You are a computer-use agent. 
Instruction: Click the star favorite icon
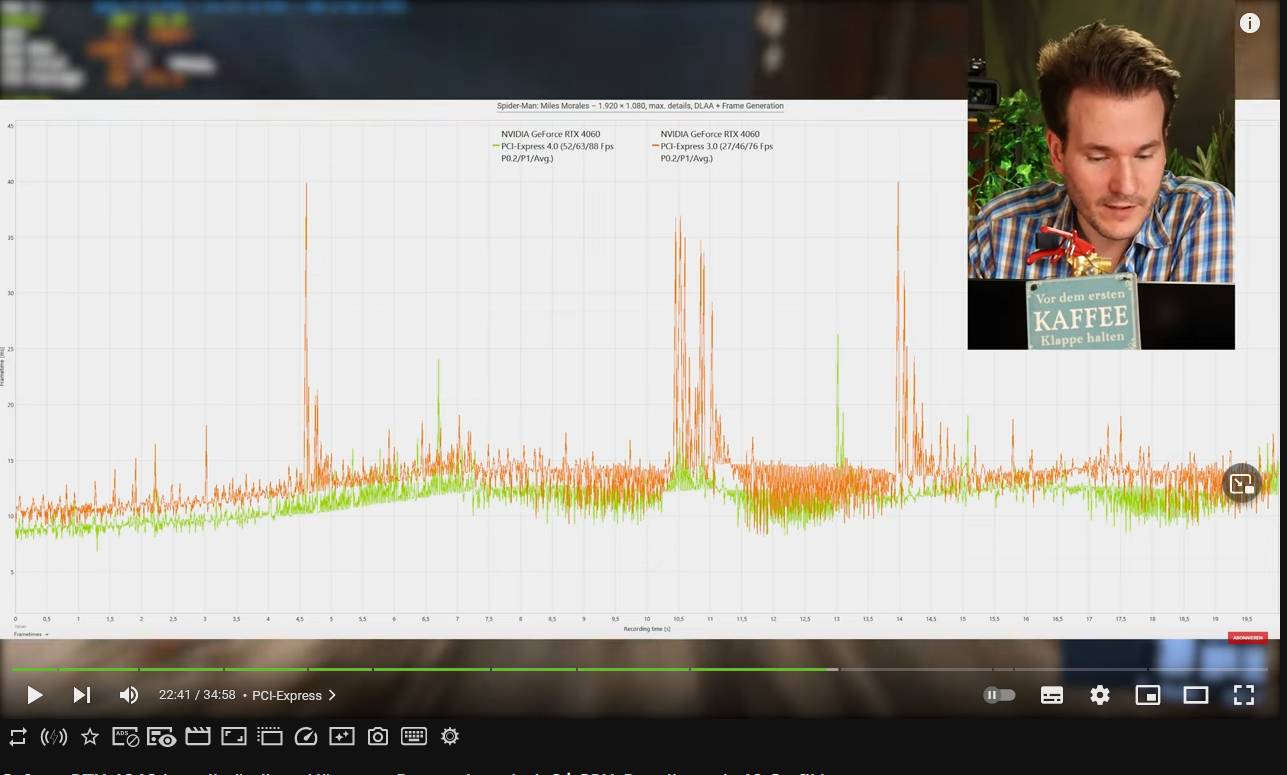[90, 737]
